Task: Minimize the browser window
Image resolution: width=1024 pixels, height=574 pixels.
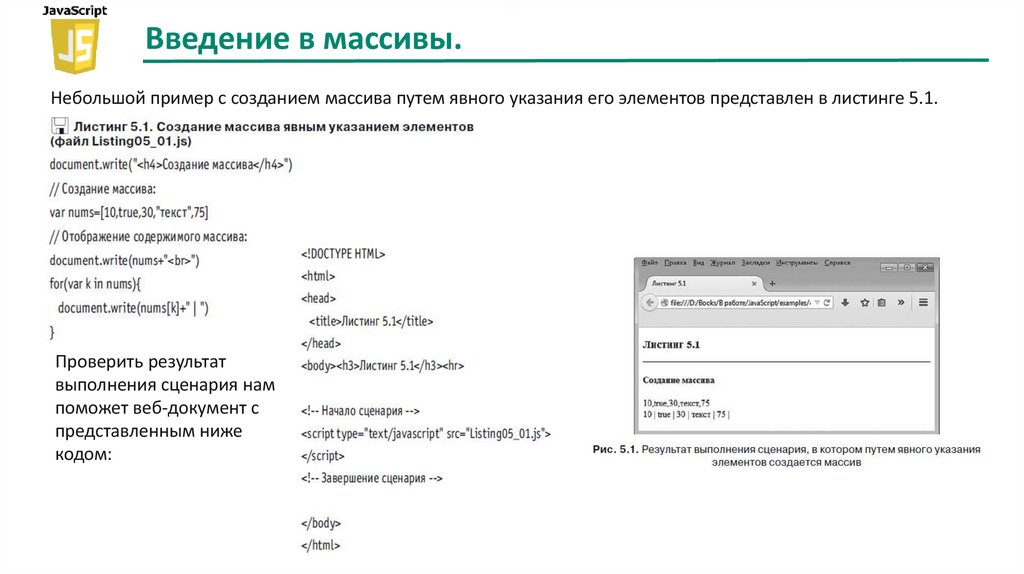Action: coord(888,267)
